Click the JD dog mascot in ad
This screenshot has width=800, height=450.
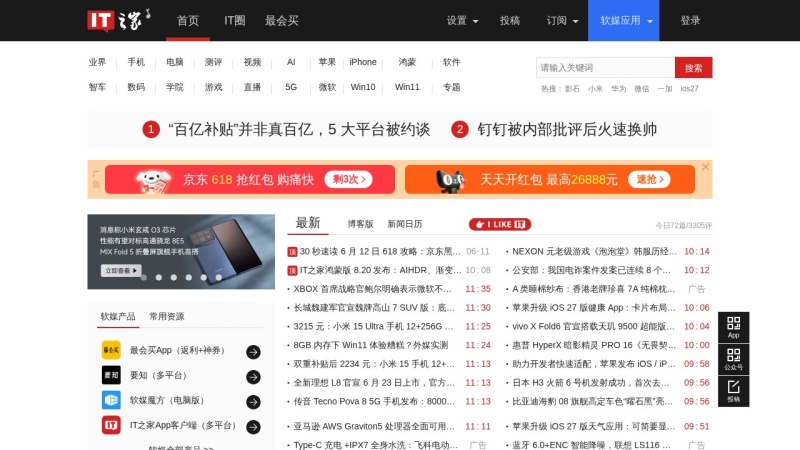click(x=153, y=181)
